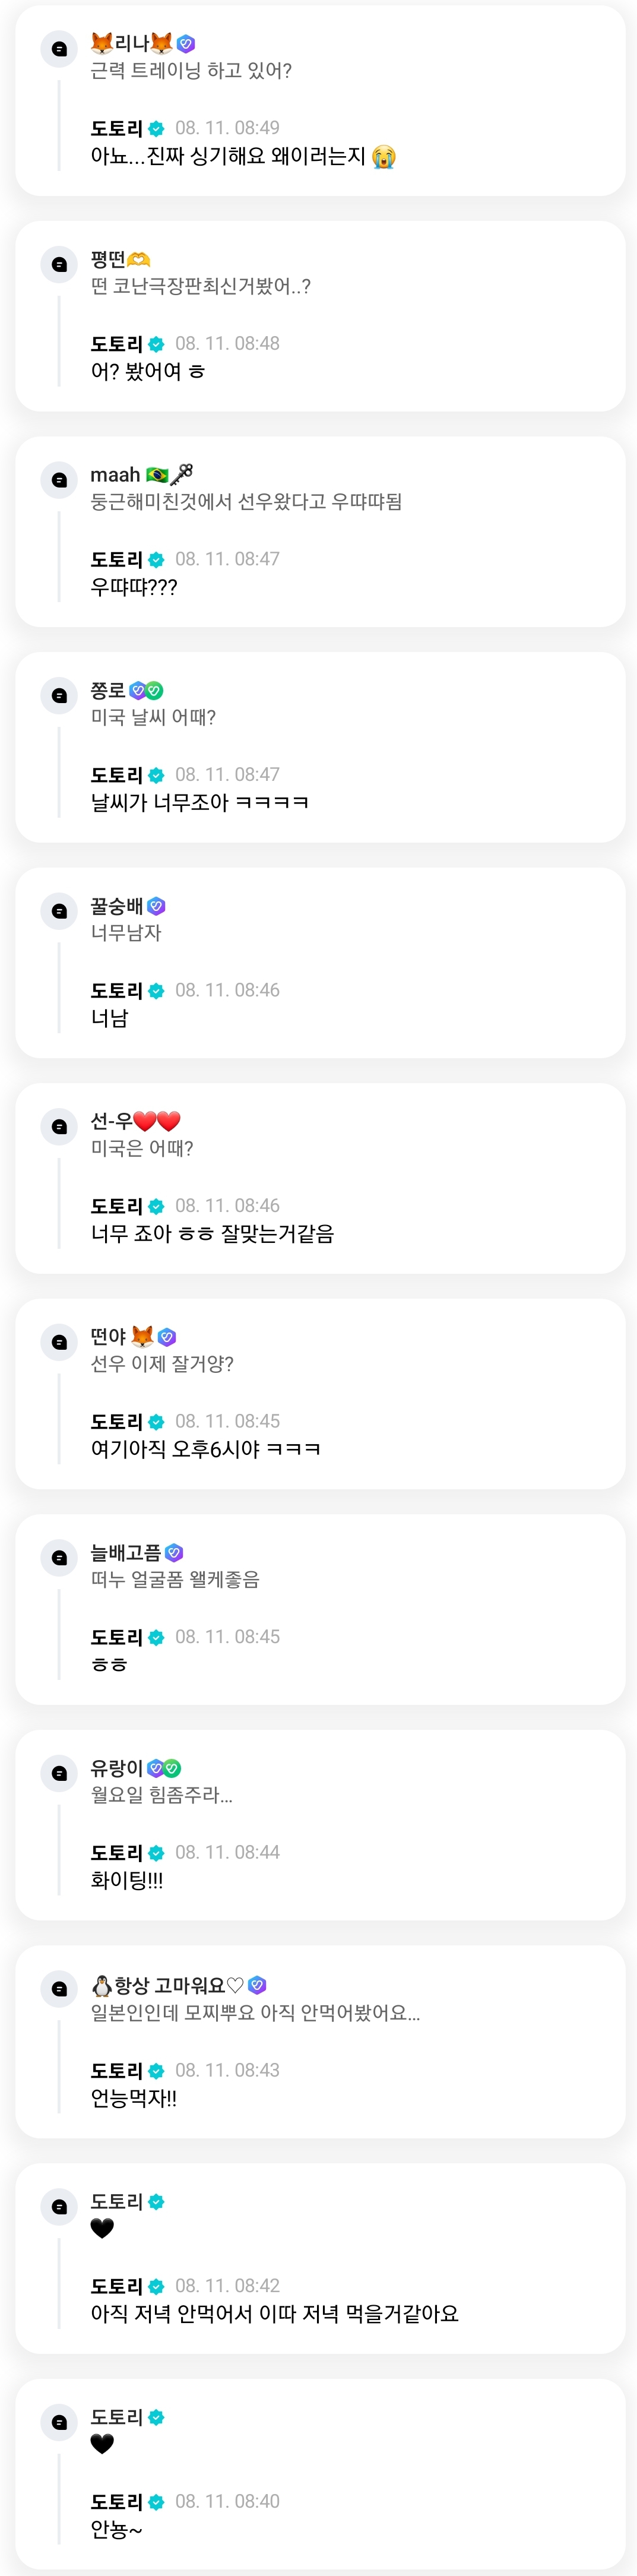Click the green badge next to 쫑로
This screenshot has height=2576, width=637.
[x=154, y=690]
